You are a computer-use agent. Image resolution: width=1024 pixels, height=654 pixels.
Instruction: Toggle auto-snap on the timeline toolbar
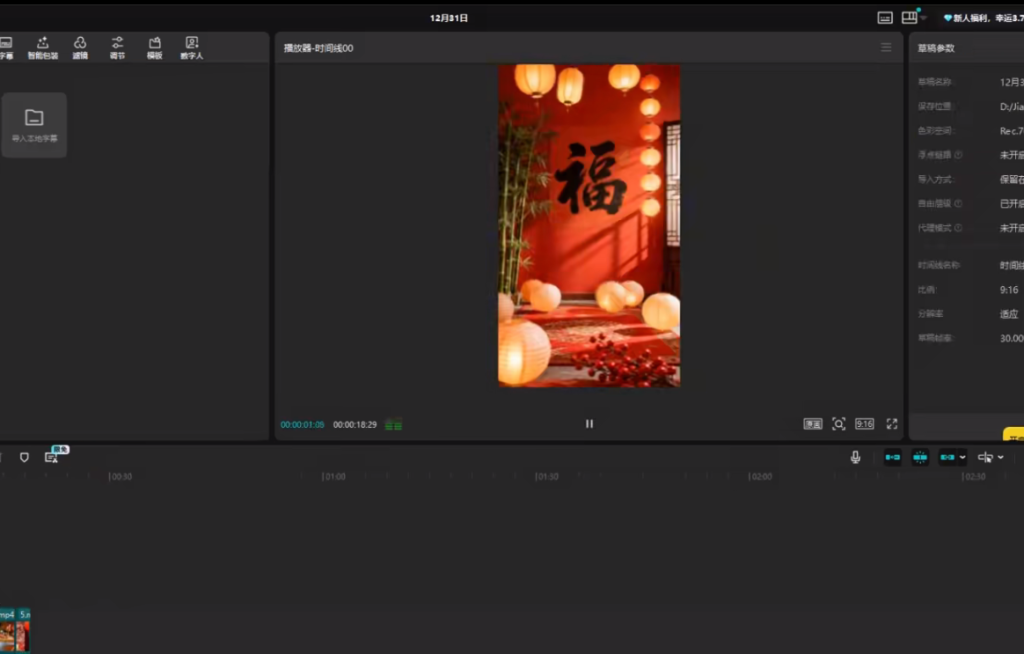click(x=919, y=457)
